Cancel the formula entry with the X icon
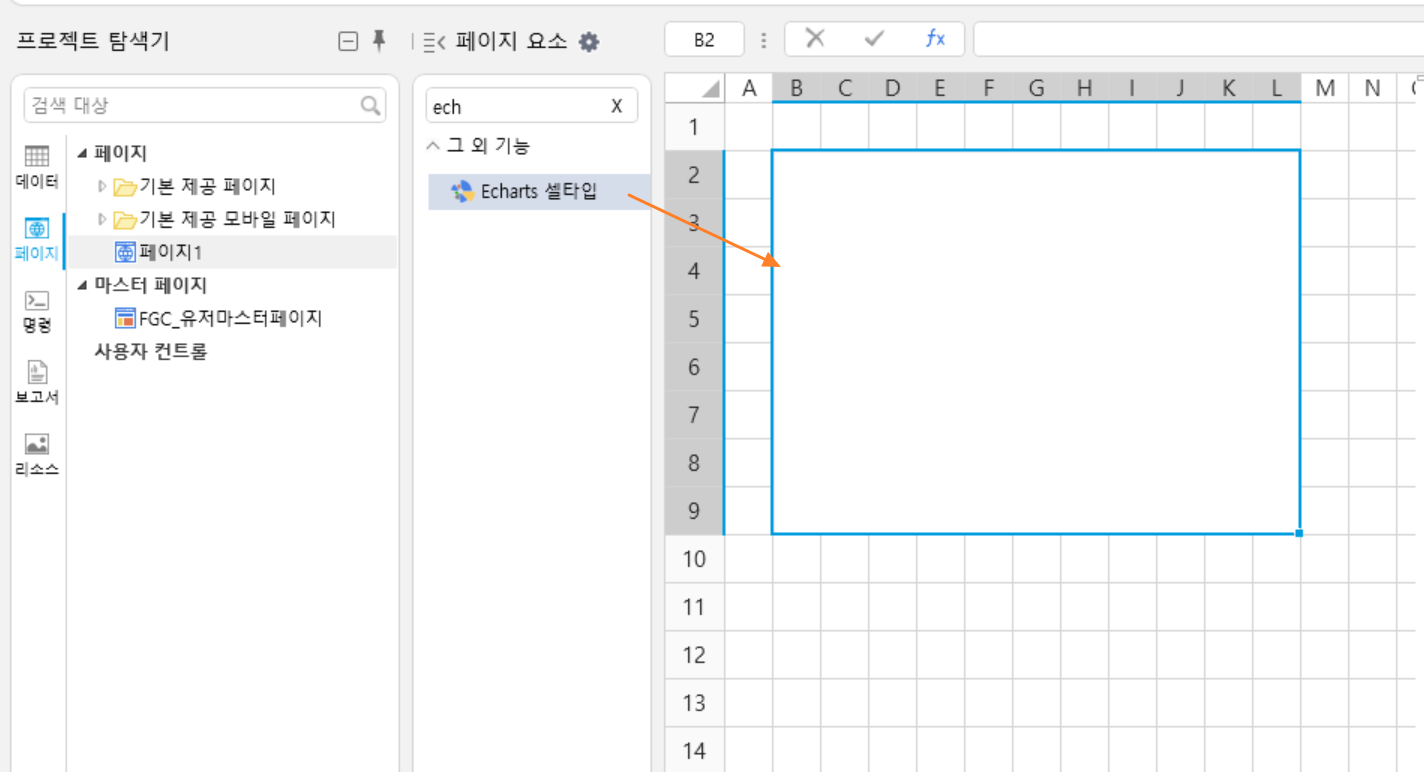The height and width of the screenshot is (772, 1424). (x=815, y=39)
